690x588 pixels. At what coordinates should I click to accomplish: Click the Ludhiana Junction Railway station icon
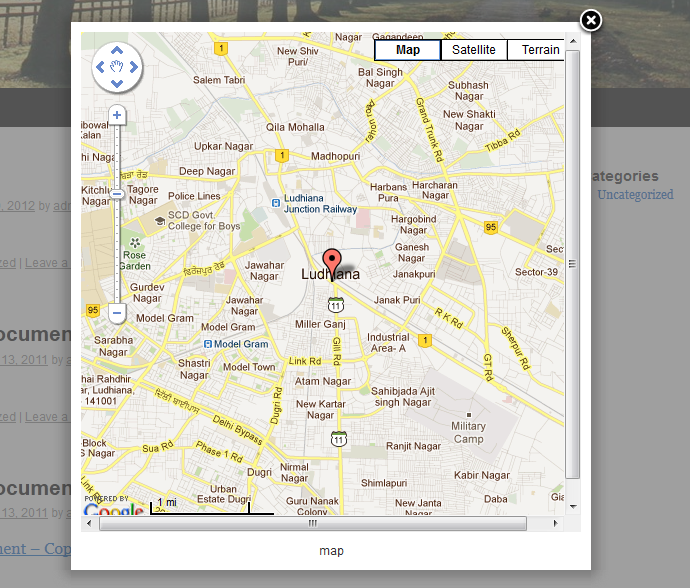pyautogui.click(x=276, y=203)
